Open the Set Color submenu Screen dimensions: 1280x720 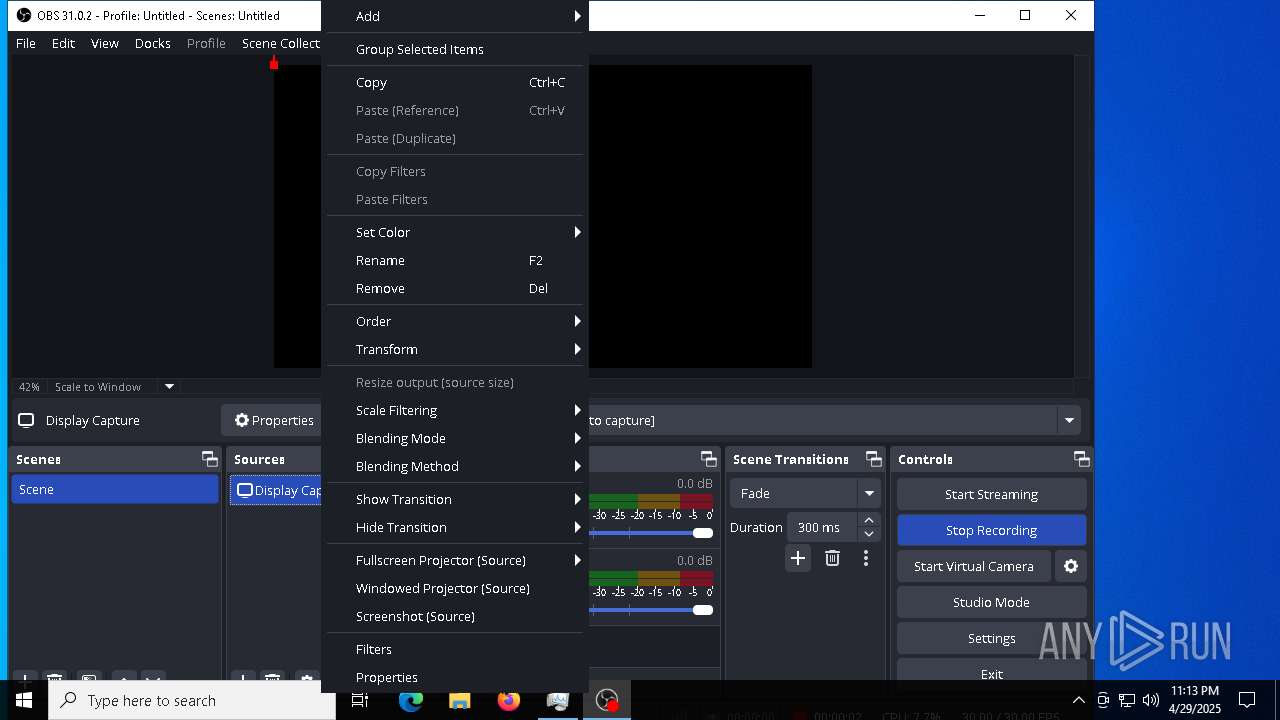point(455,232)
